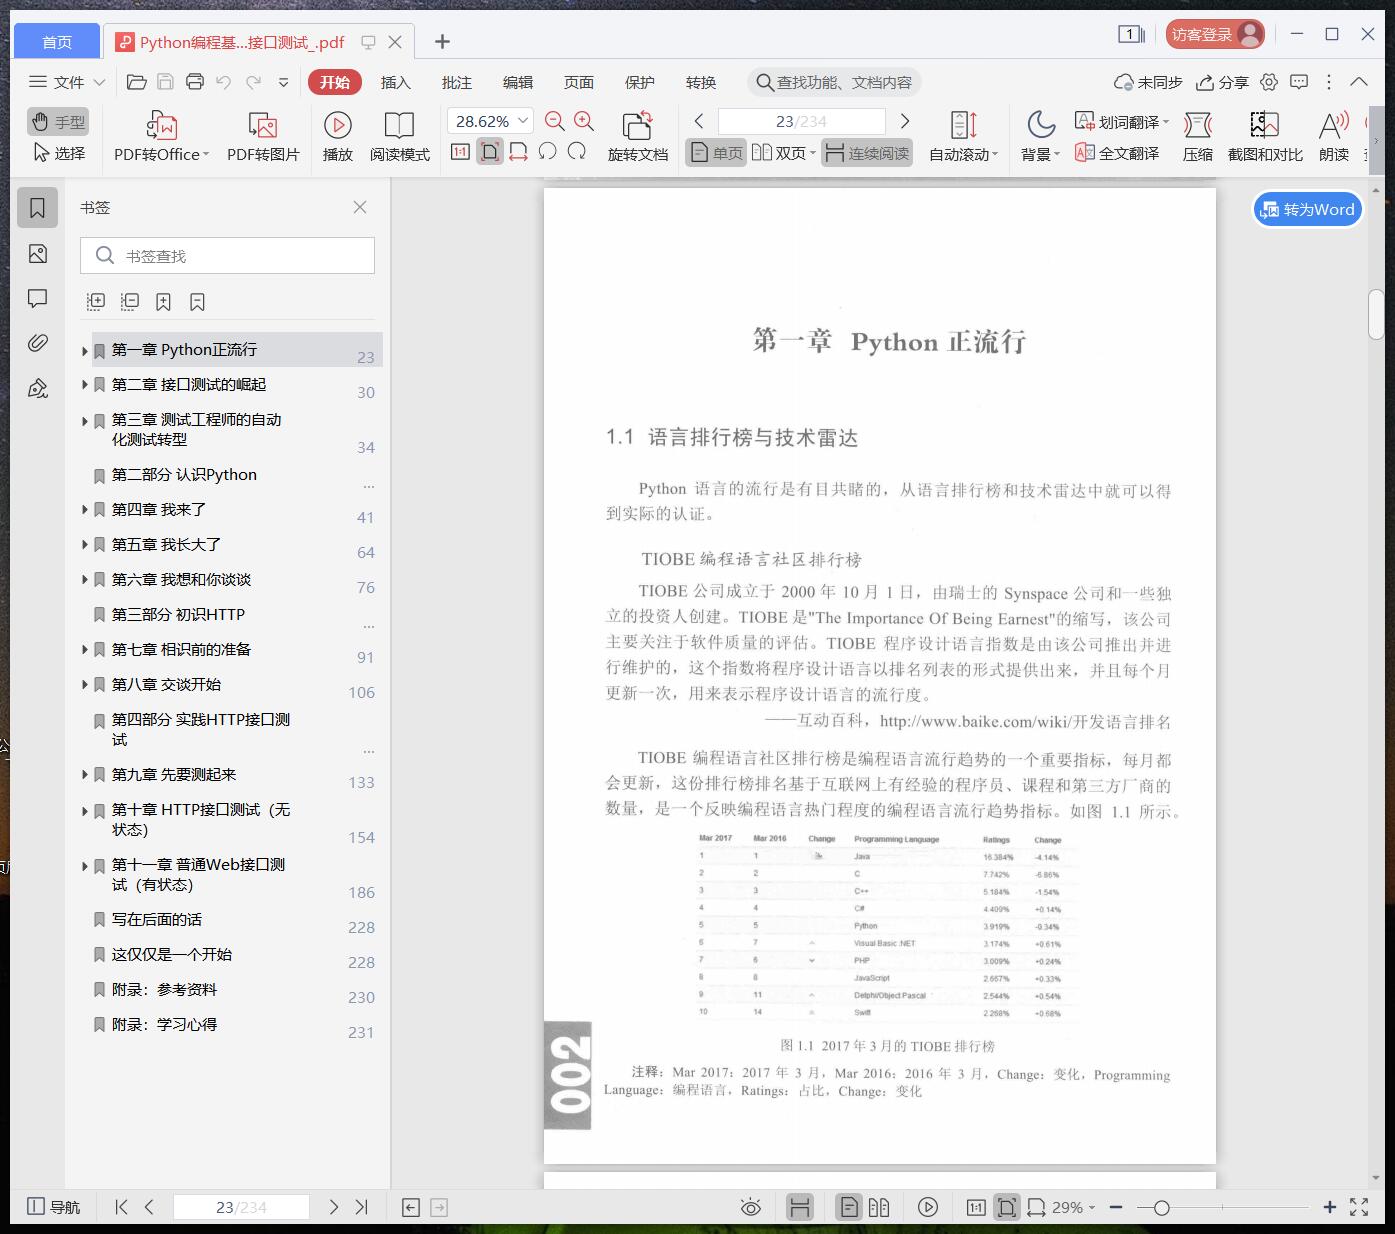Collapse all bookmarks with the minus-box icon

(x=130, y=301)
